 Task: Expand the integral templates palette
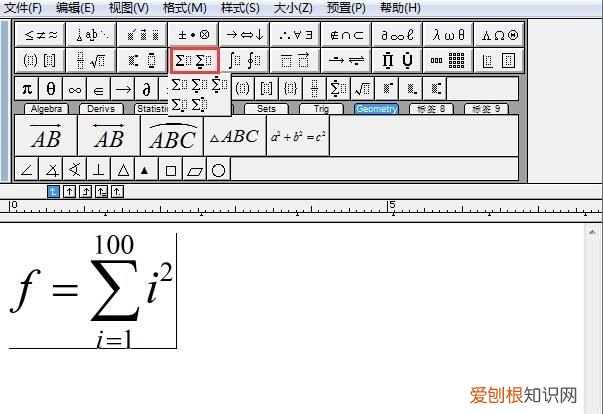click(x=245, y=60)
